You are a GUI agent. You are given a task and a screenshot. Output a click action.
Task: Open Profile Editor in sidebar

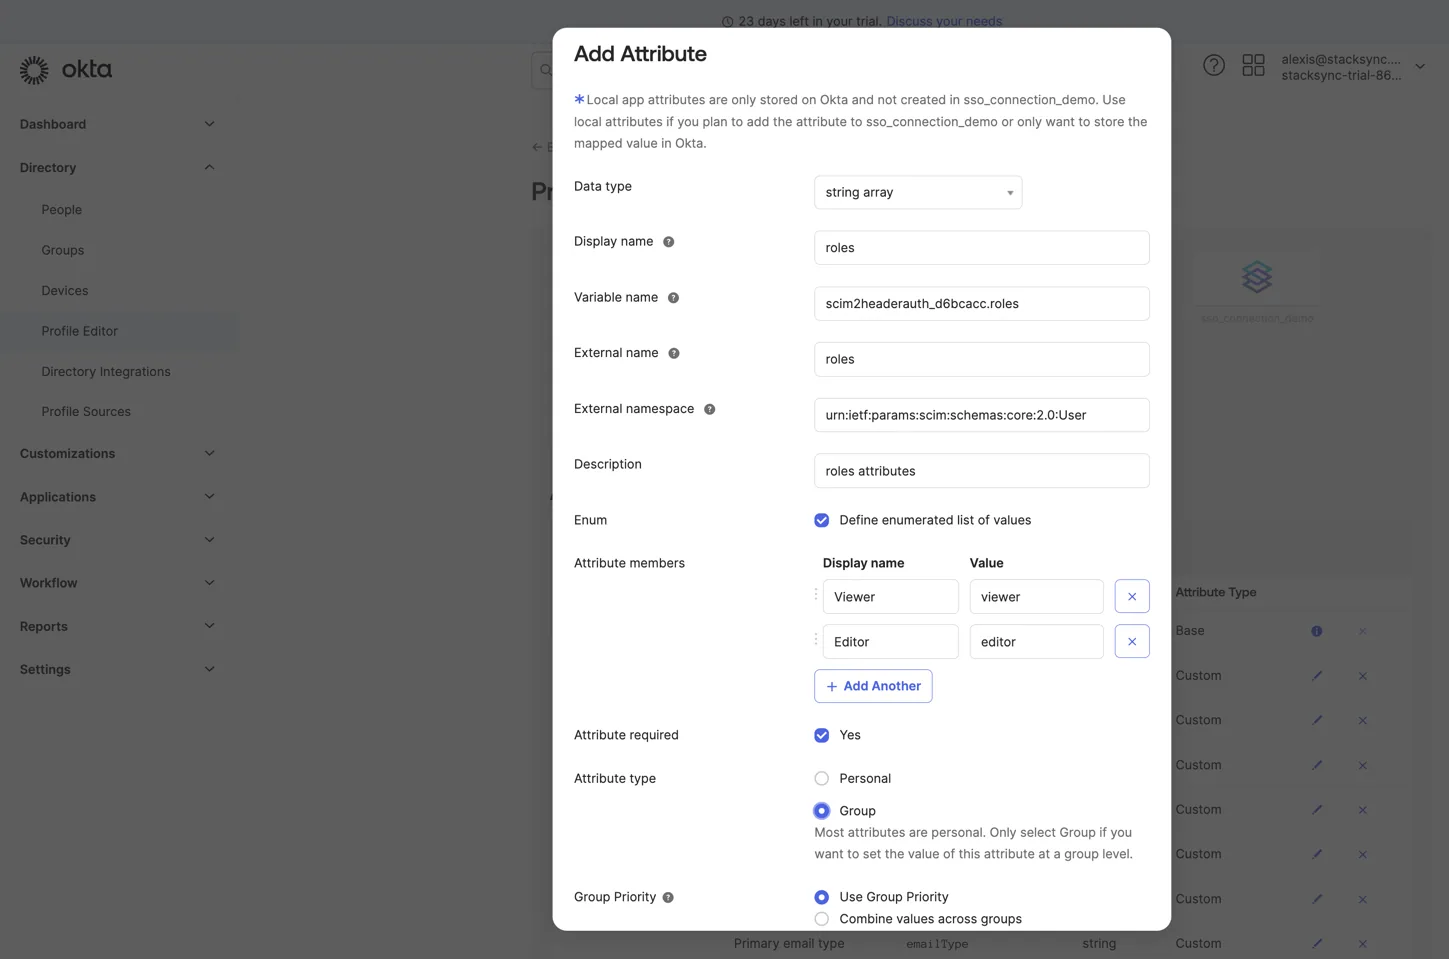pos(80,331)
